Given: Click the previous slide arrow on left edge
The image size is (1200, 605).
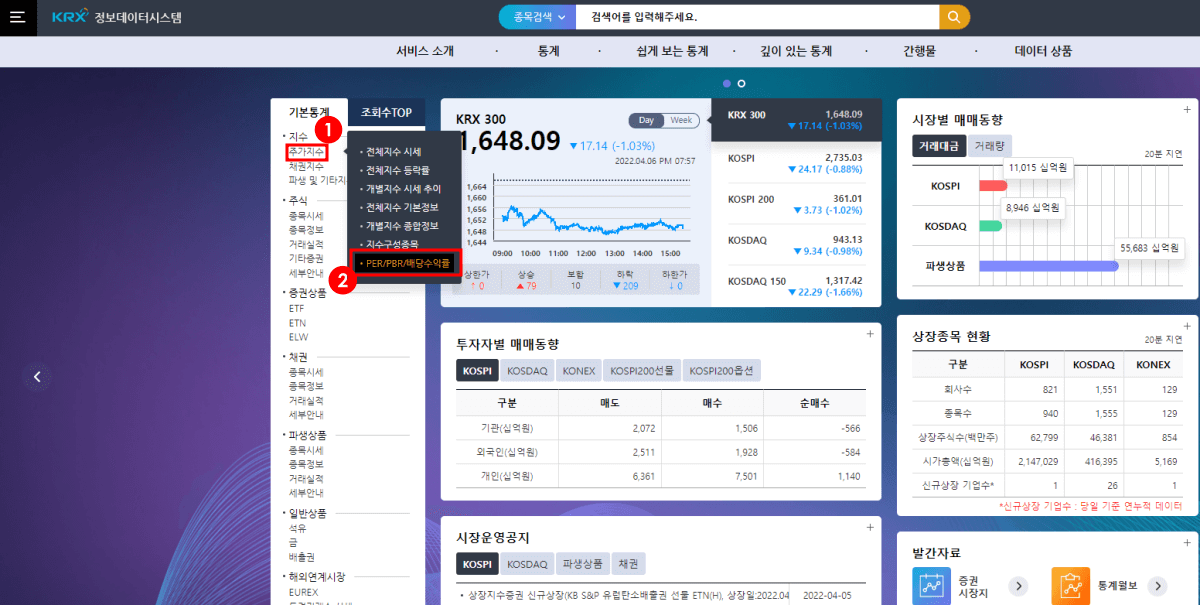Looking at the screenshot, I should tap(37, 377).
